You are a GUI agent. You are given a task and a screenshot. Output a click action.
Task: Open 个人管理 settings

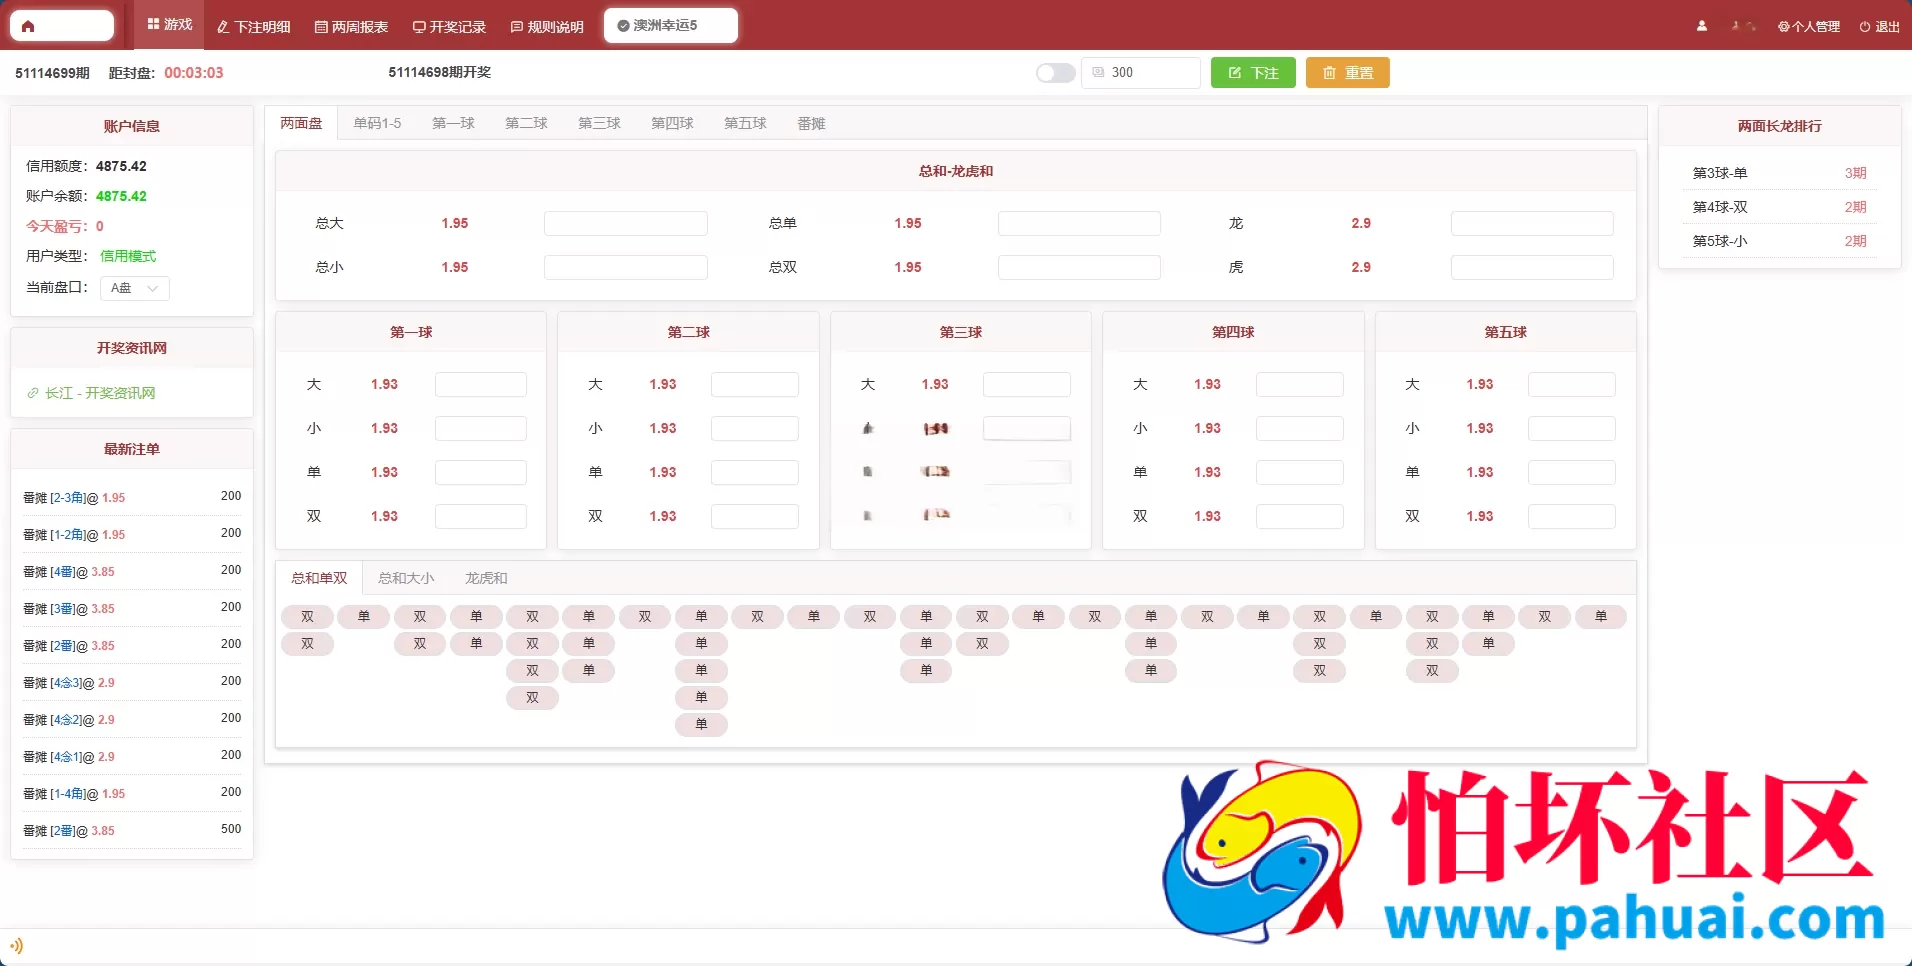tap(1809, 27)
